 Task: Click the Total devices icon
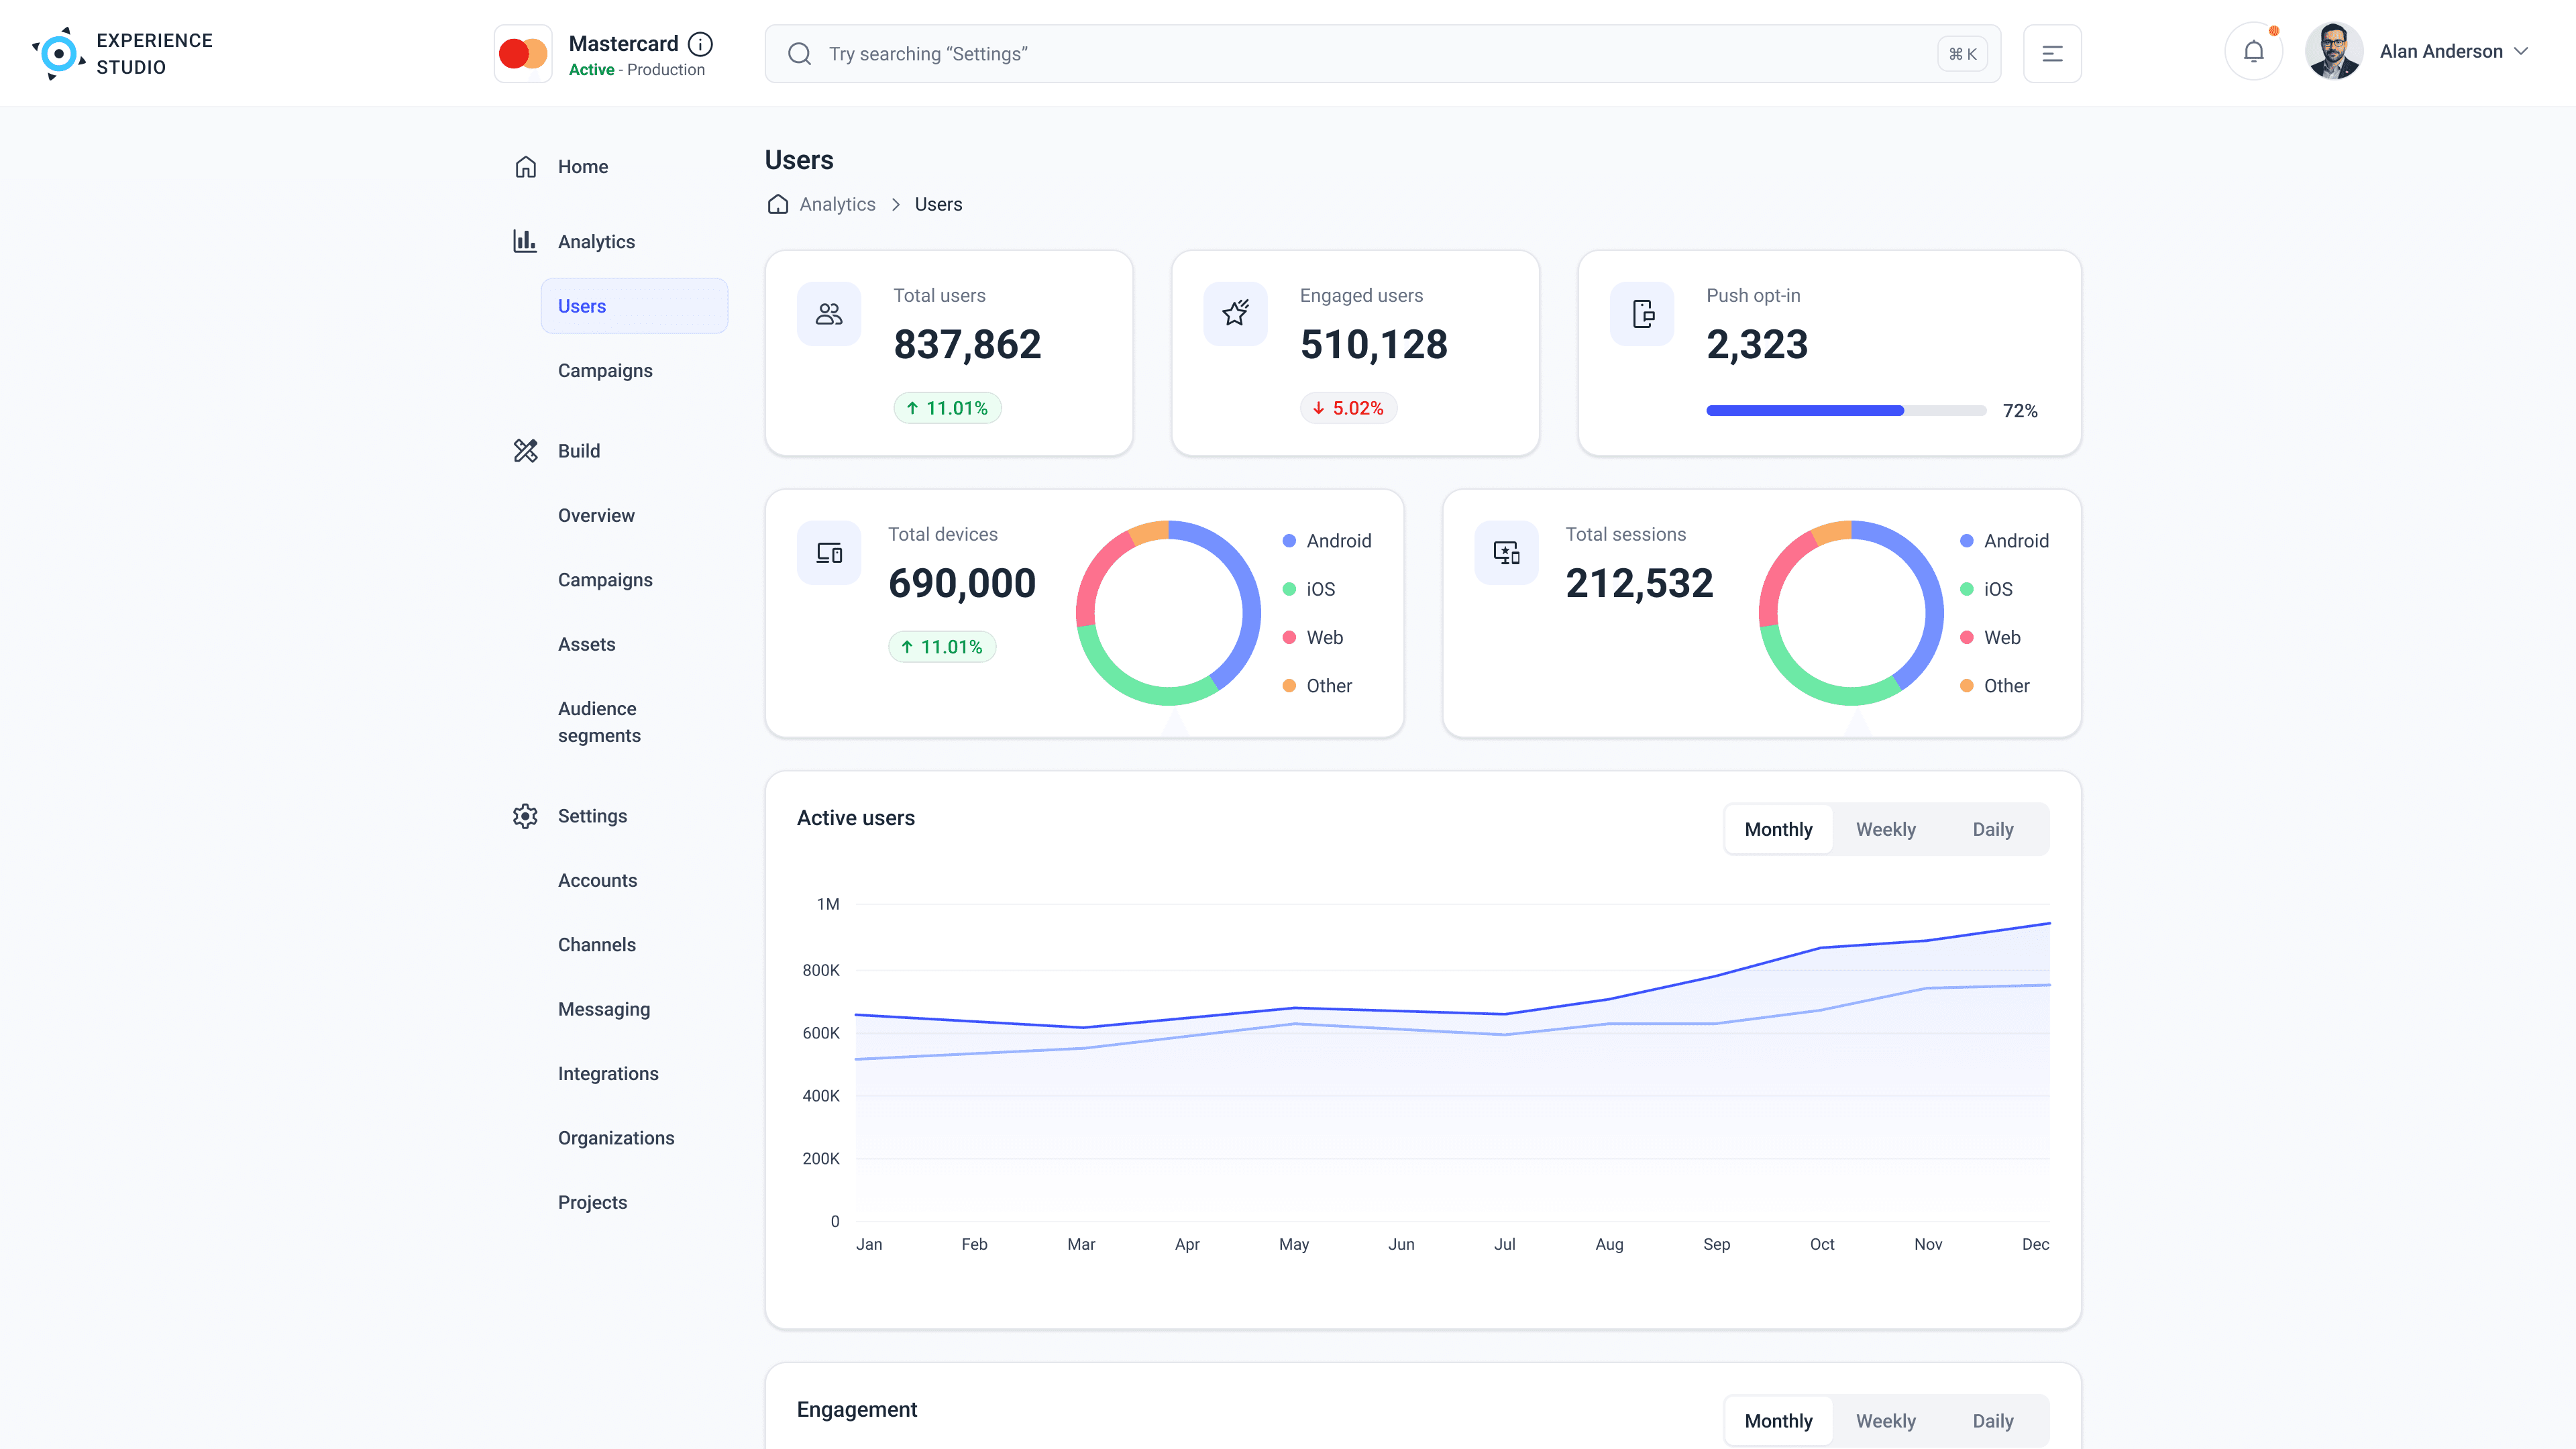[828, 553]
